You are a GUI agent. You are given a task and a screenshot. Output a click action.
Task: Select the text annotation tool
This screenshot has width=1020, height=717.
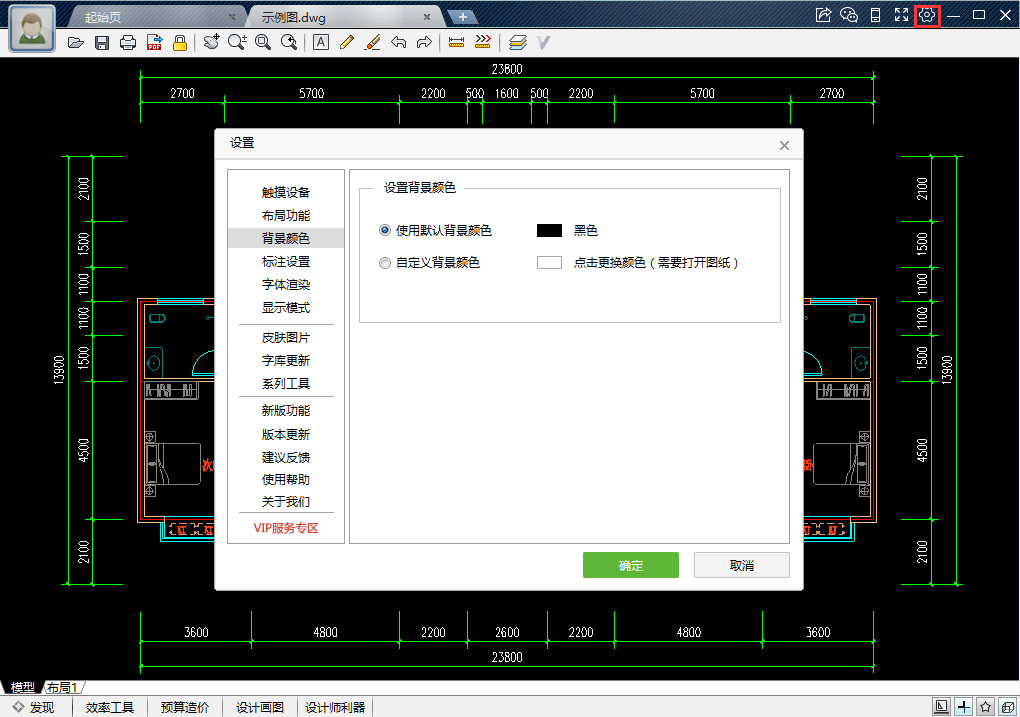click(321, 42)
